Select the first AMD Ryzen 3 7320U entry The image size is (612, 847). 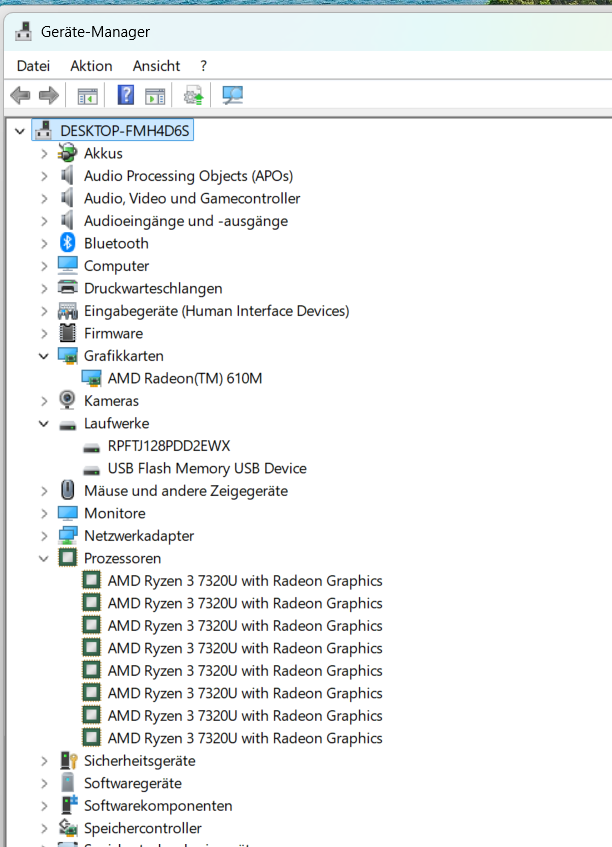coord(245,581)
